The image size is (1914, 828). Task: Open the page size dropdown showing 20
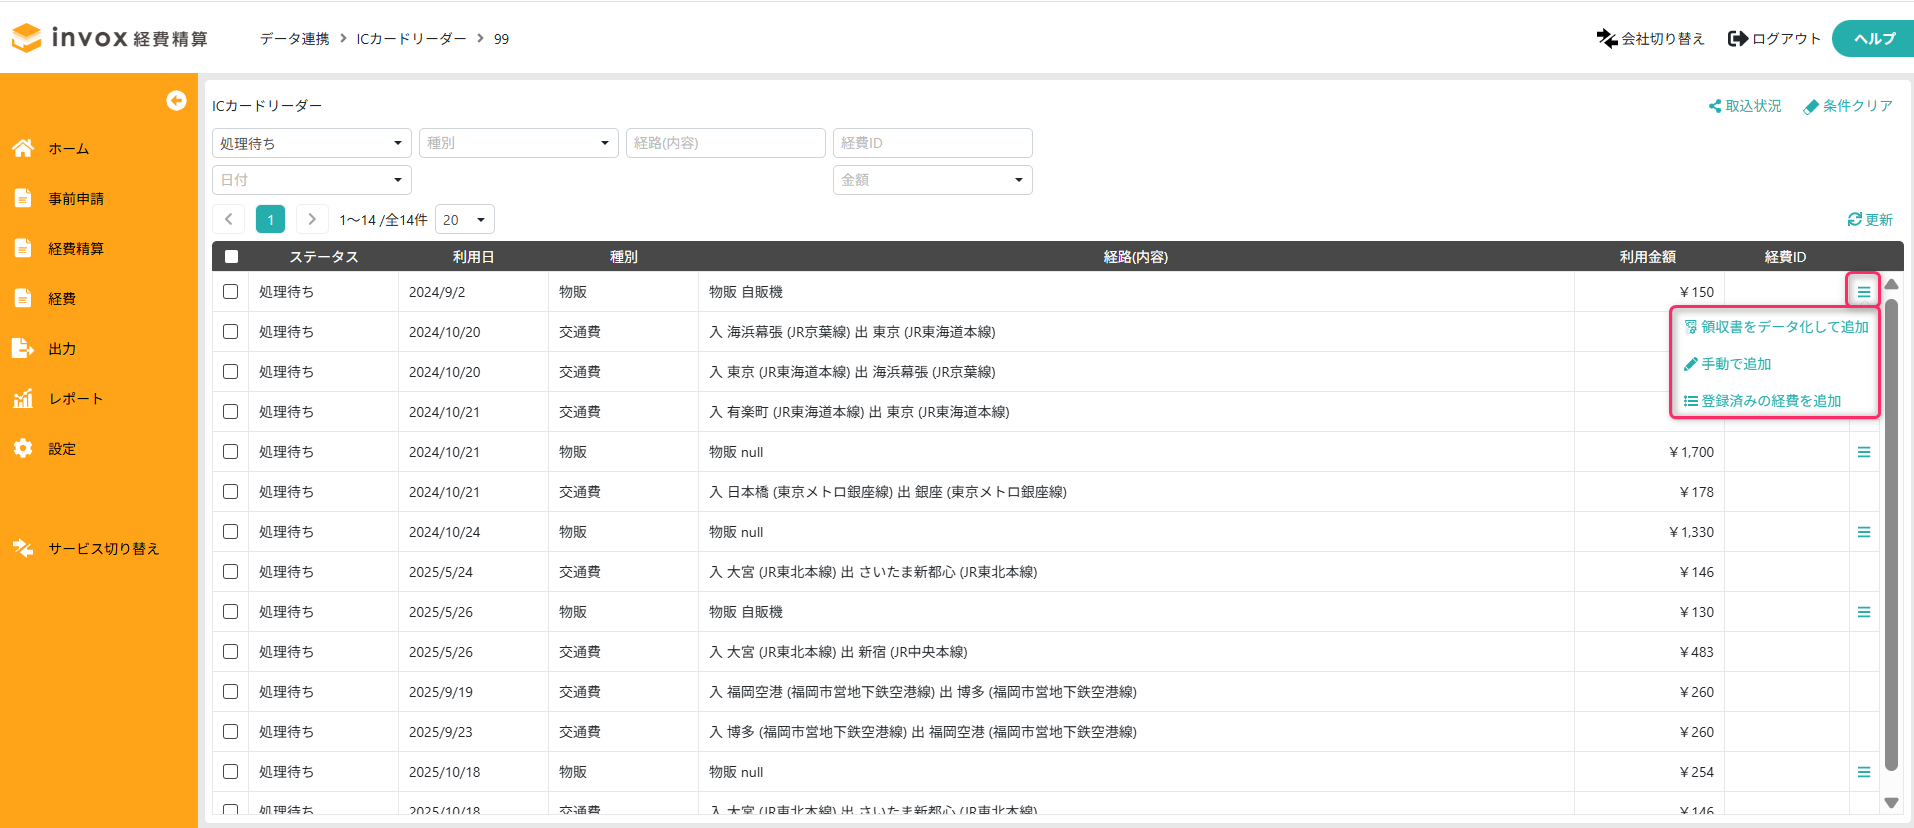coord(465,220)
